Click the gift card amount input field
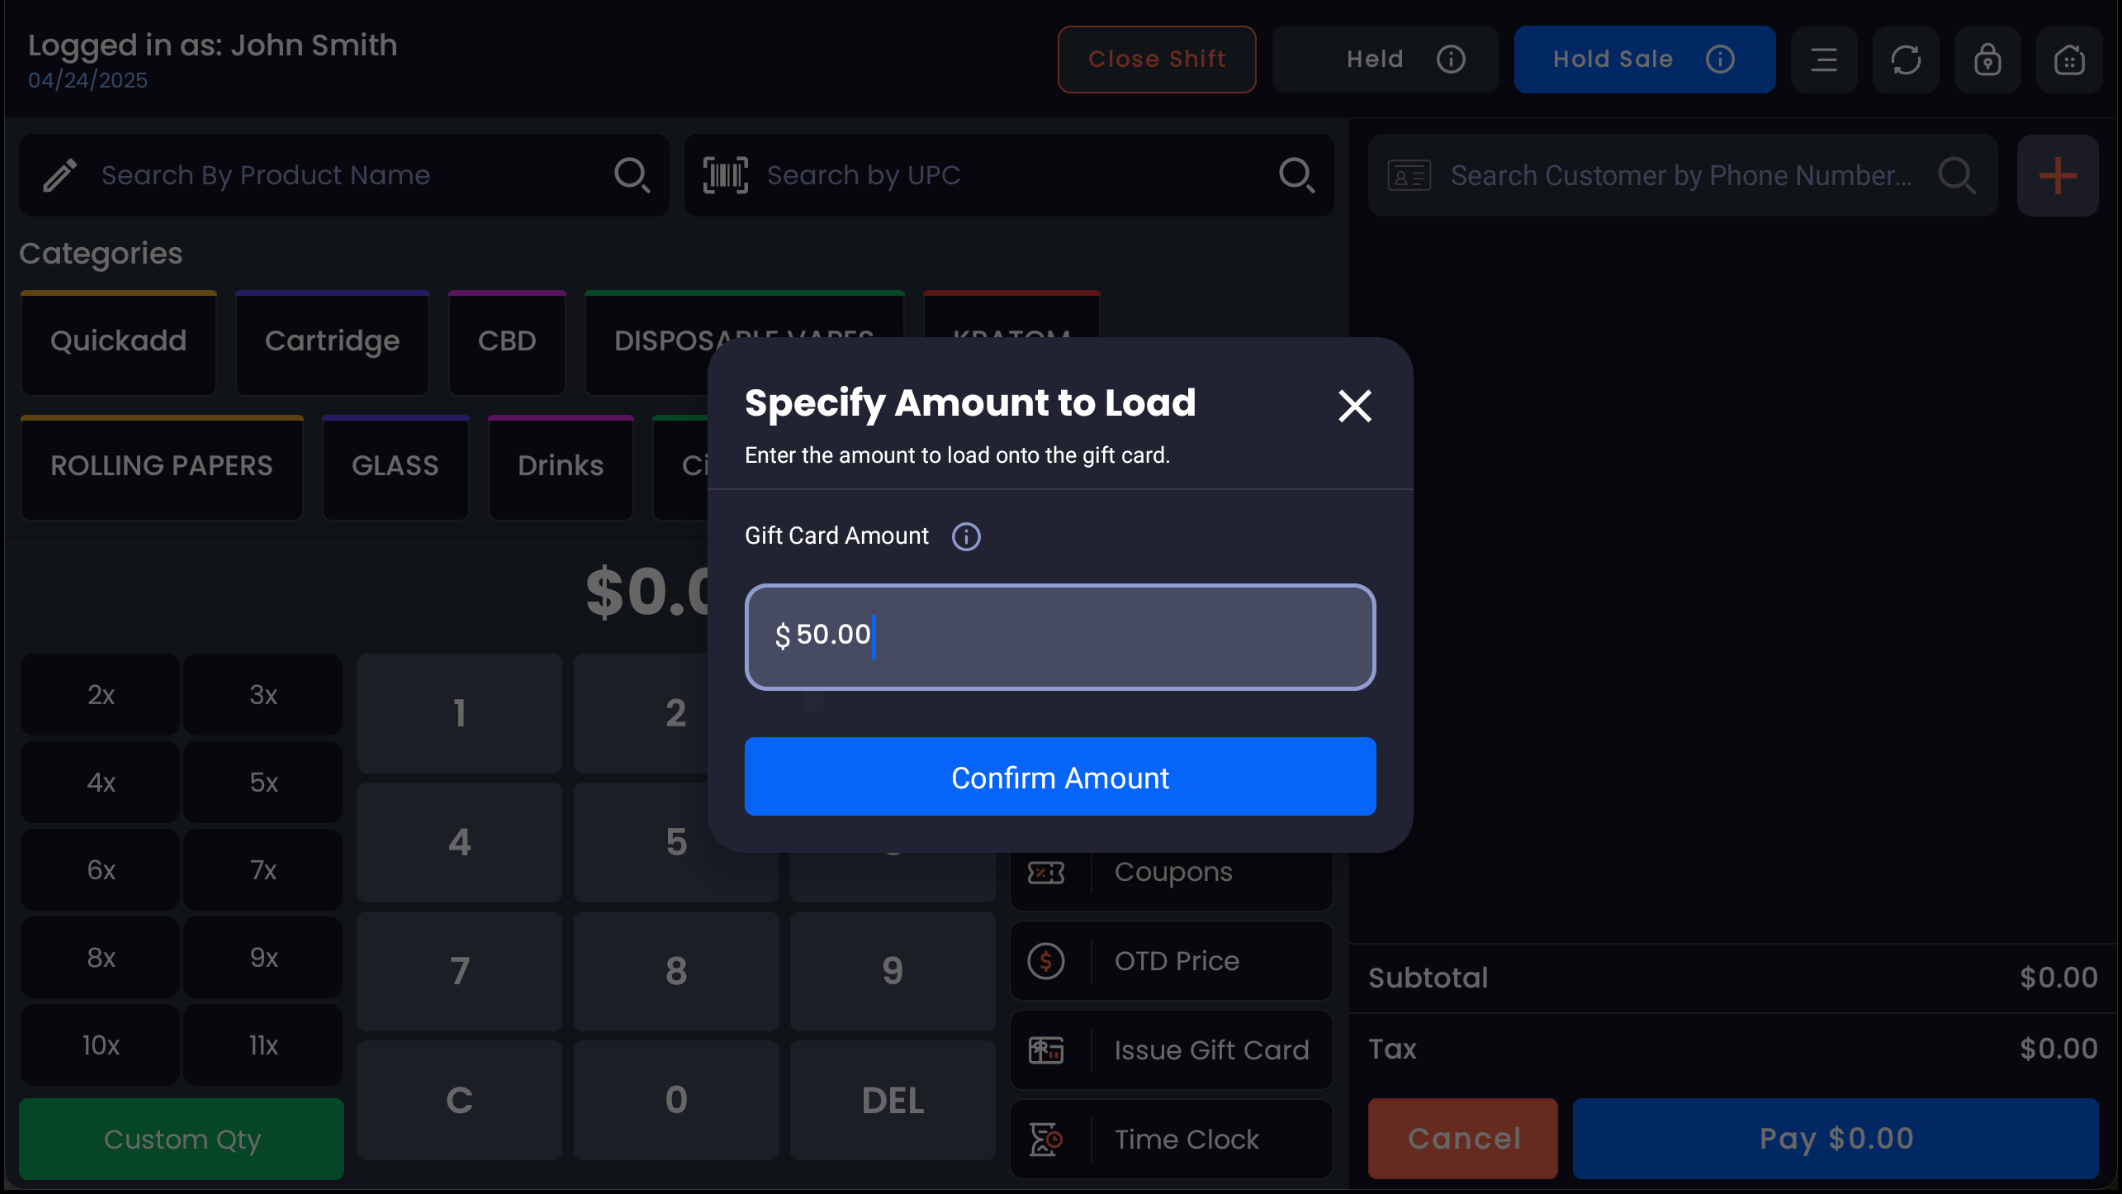 [x=1059, y=637]
